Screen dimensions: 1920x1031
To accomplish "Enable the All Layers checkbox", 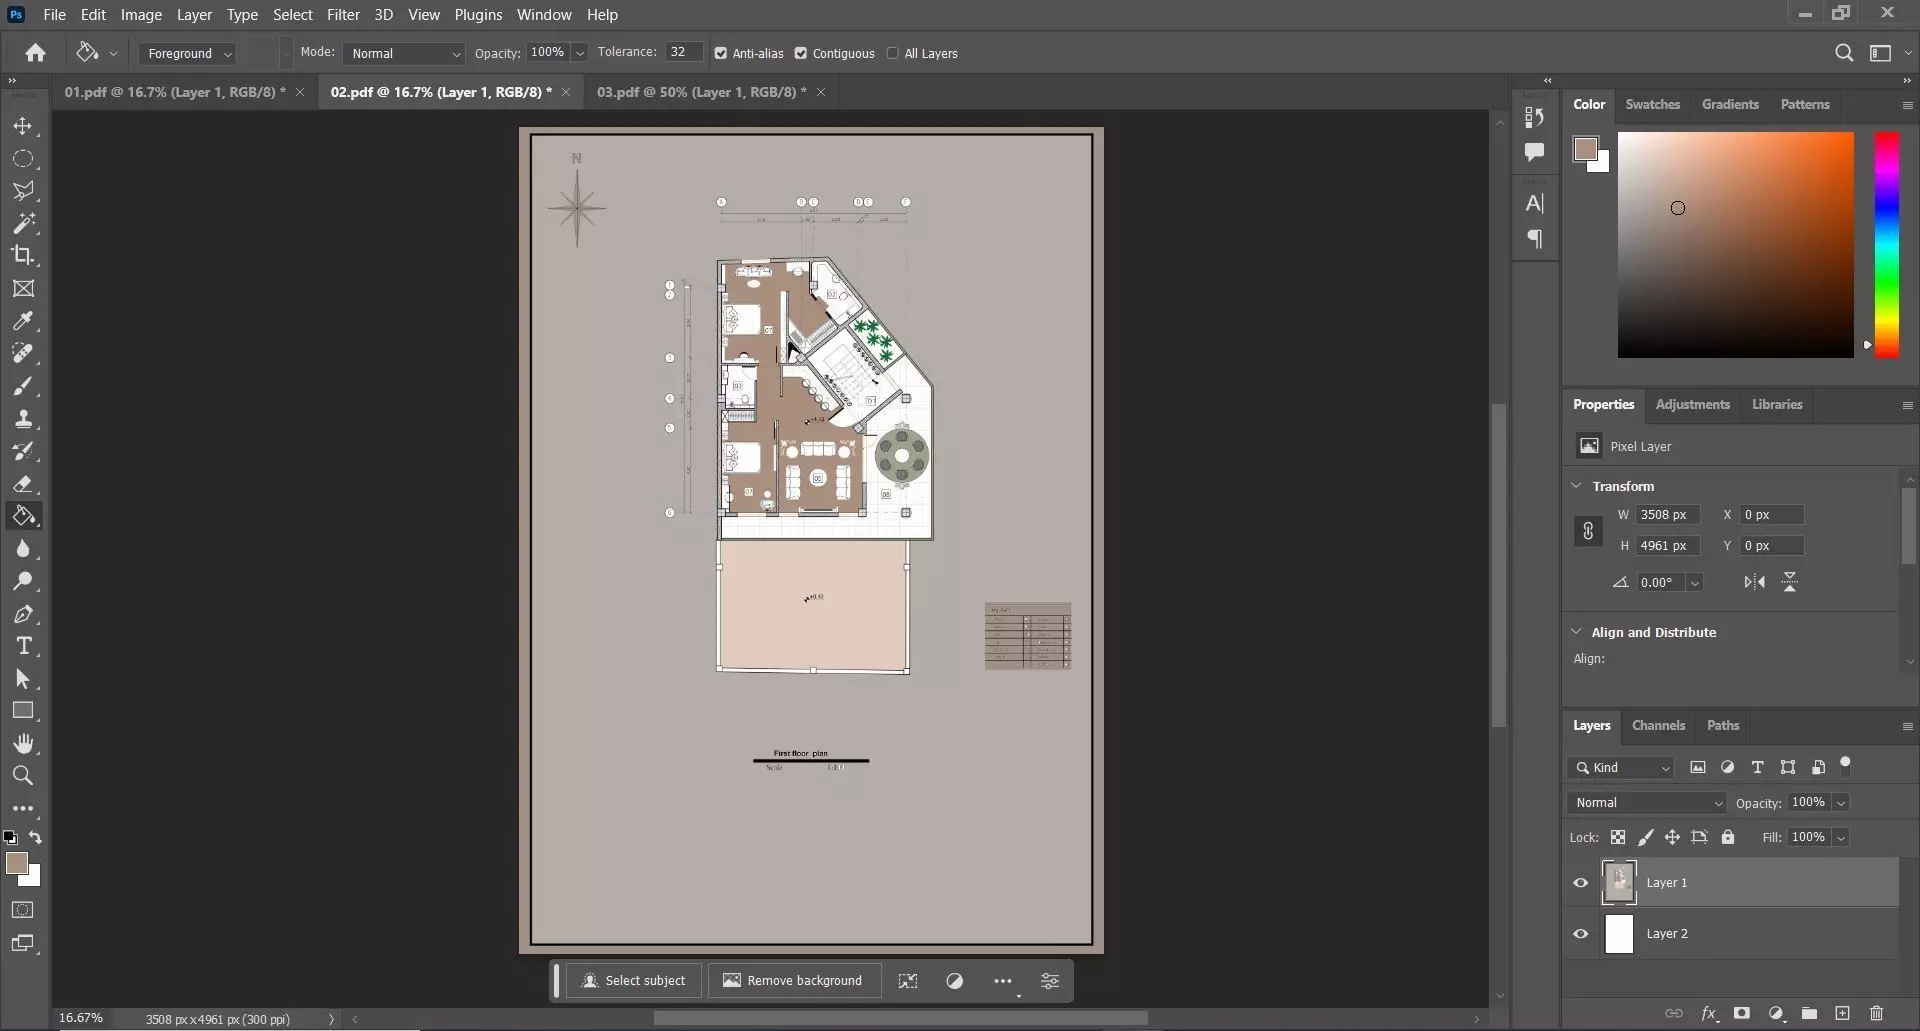I will (893, 54).
